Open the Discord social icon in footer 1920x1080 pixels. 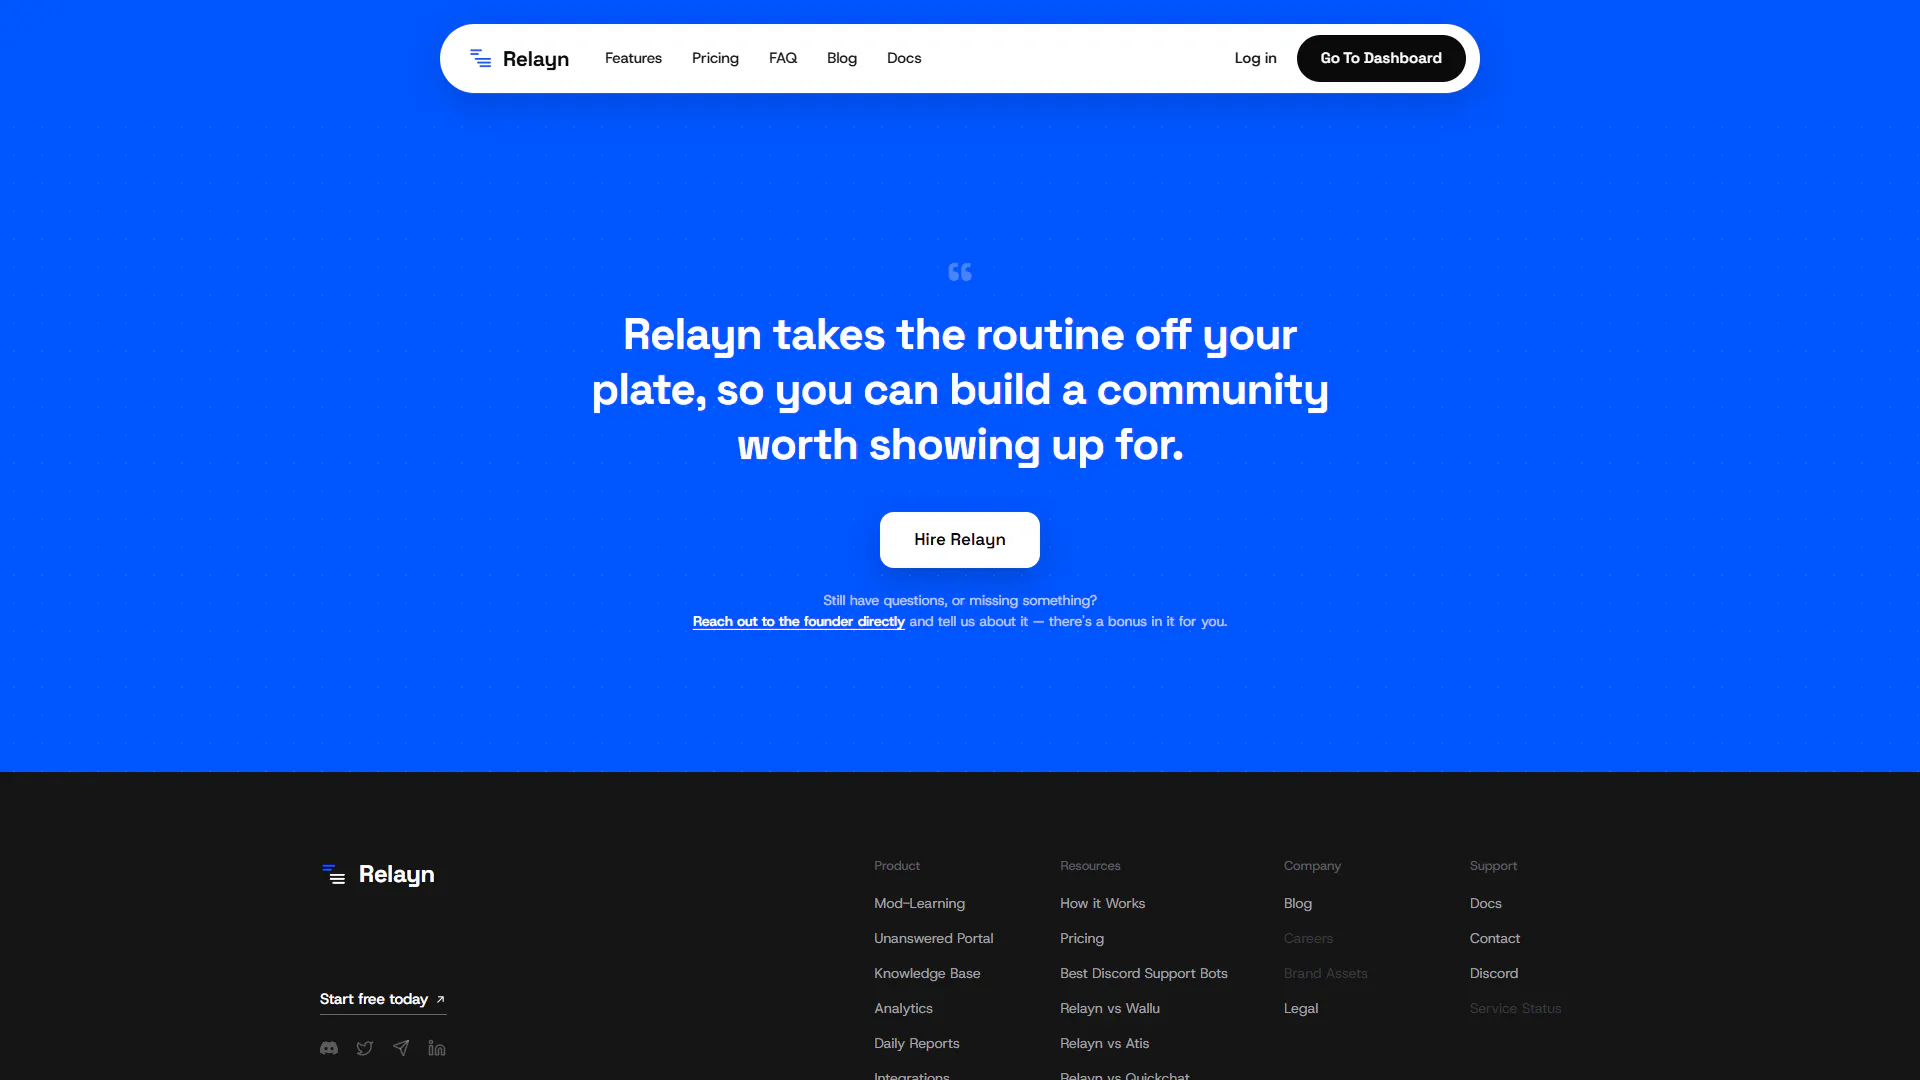coord(329,1048)
